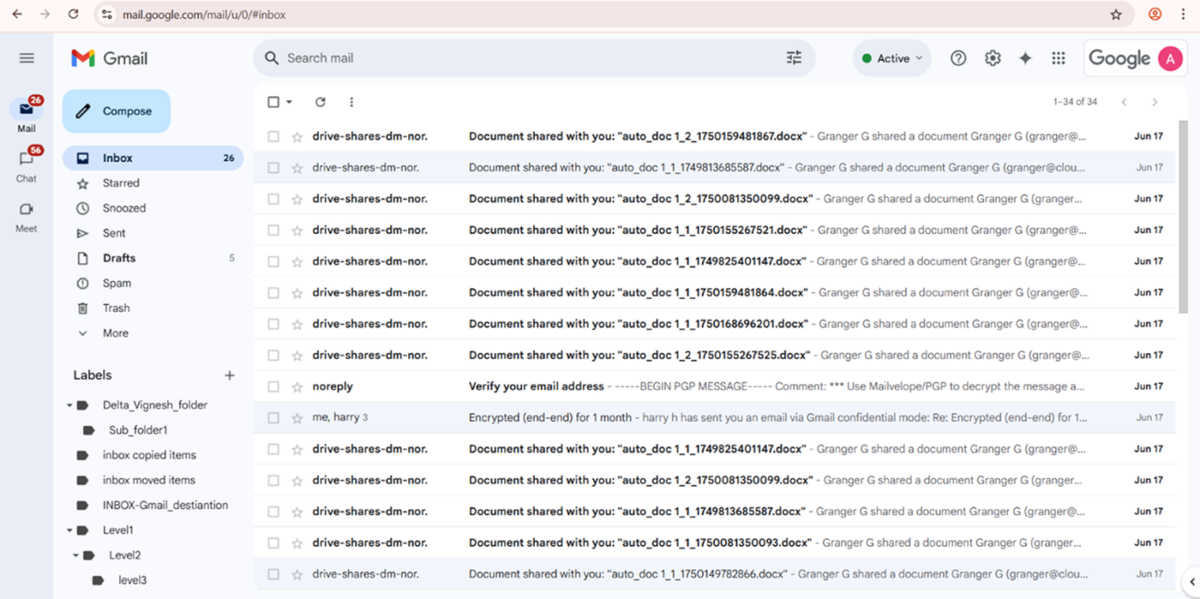Screen dimensions: 1200x599
Task: Tick the checkbox for the noreply email
Action: coord(273,387)
